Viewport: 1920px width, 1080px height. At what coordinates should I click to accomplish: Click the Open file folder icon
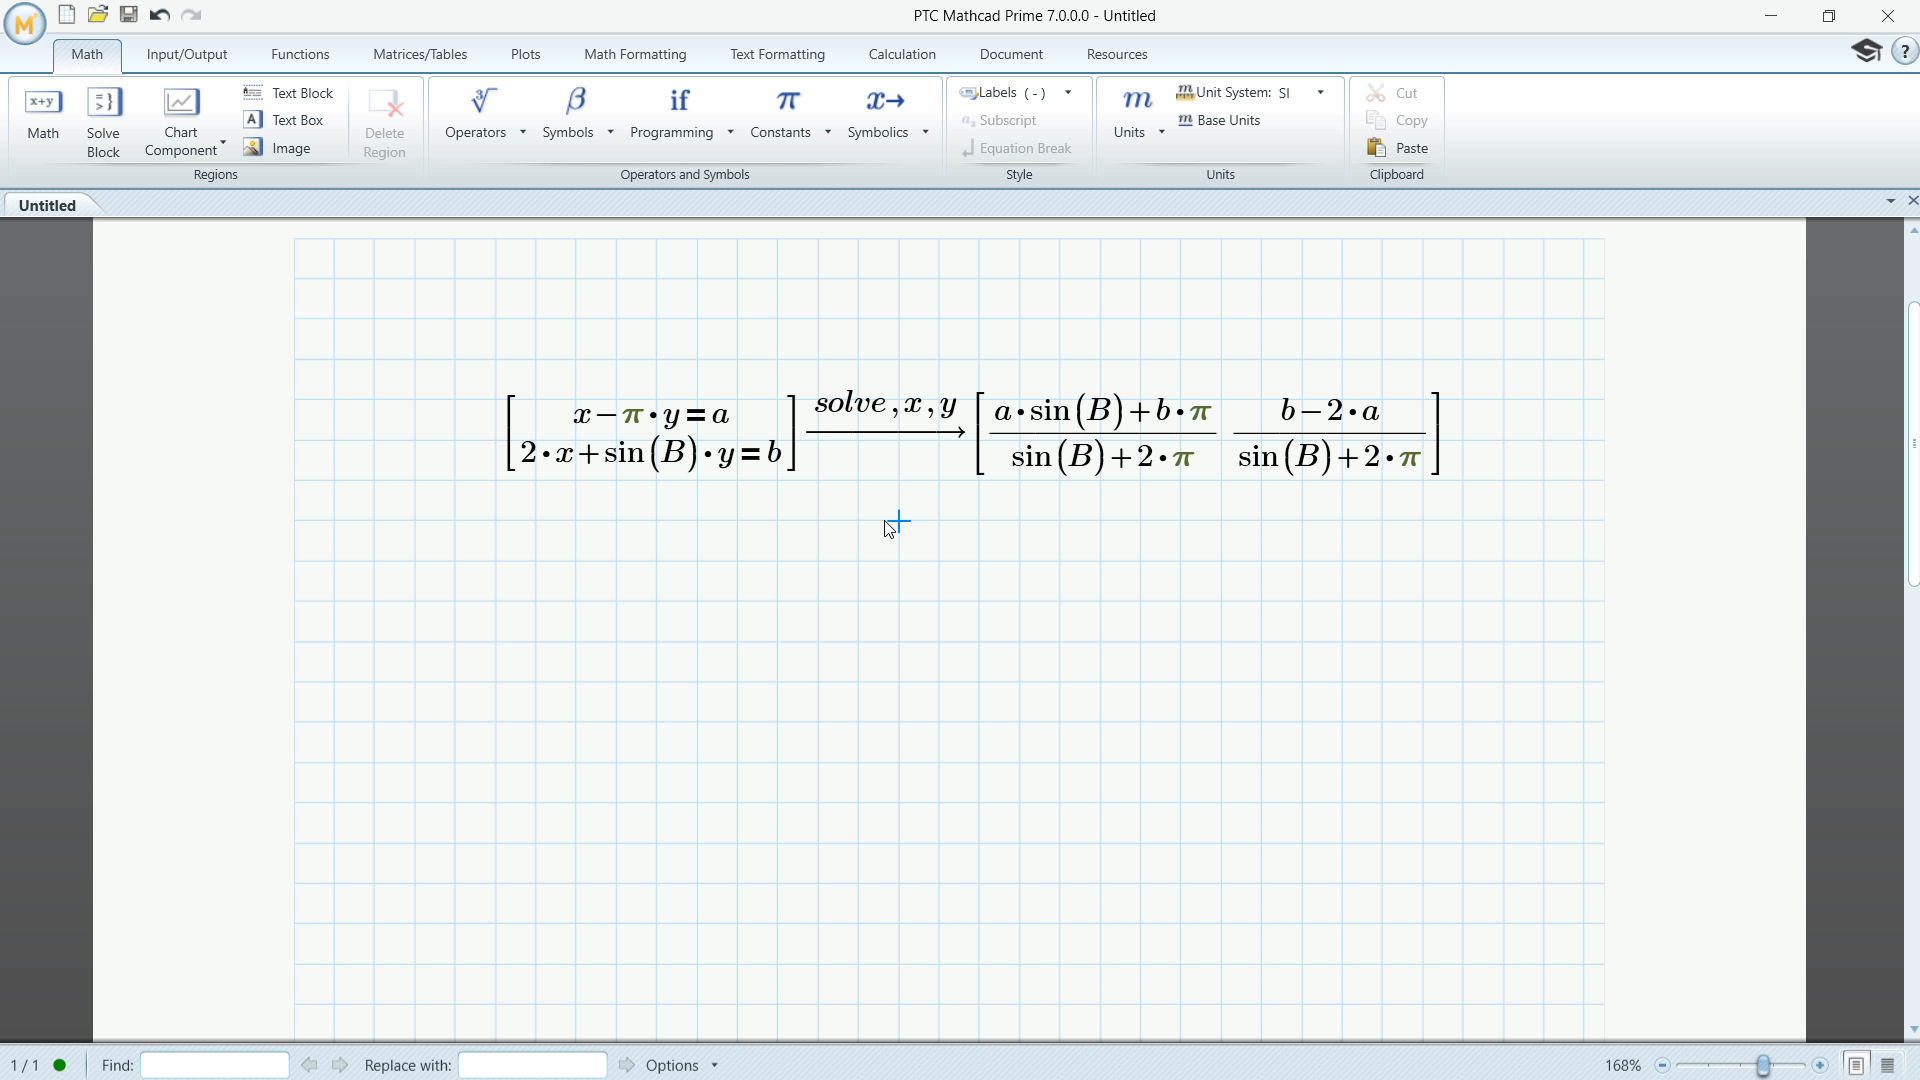click(x=98, y=15)
